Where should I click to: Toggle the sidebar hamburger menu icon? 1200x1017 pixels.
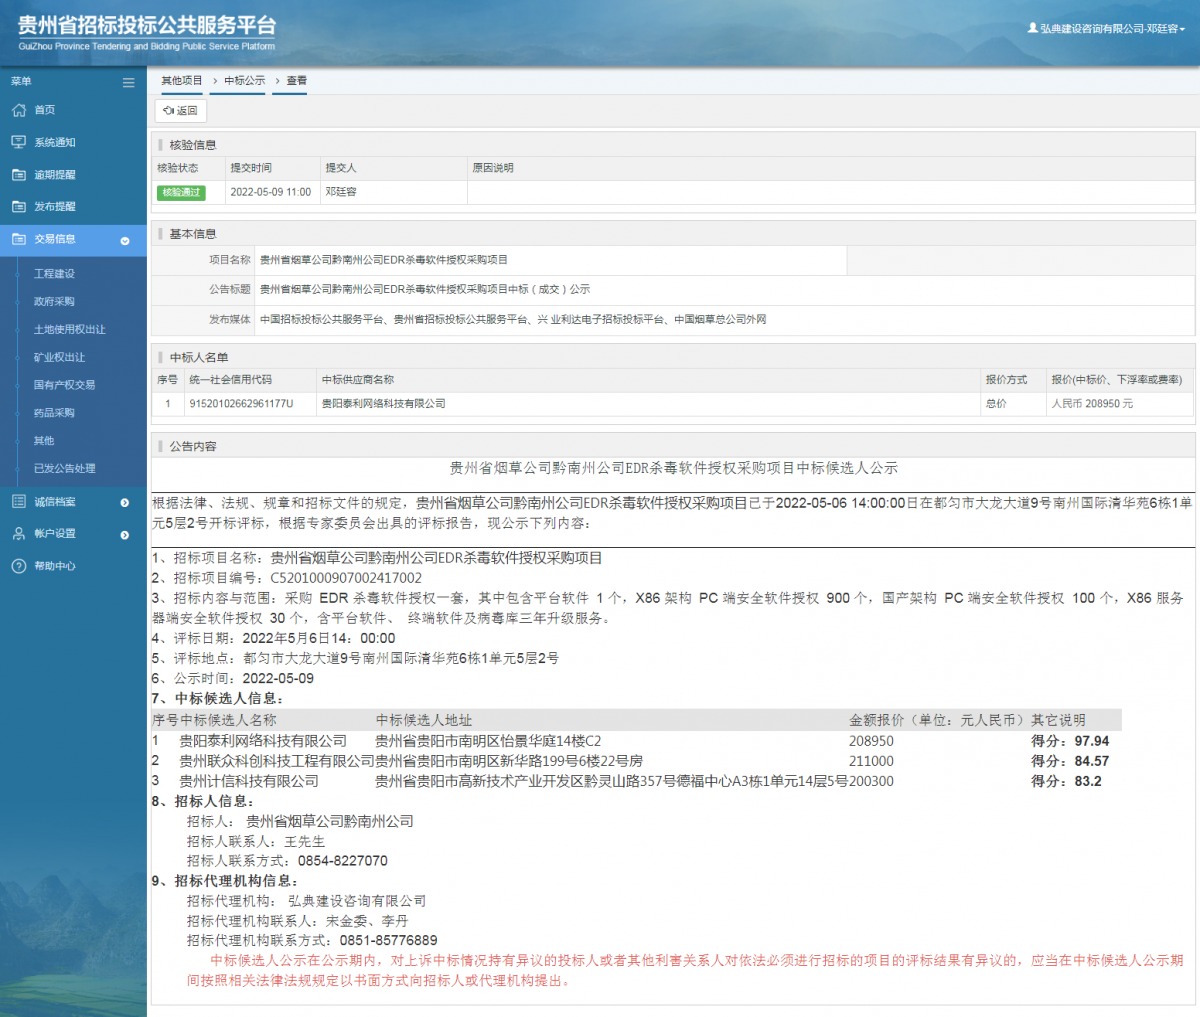click(x=128, y=82)
